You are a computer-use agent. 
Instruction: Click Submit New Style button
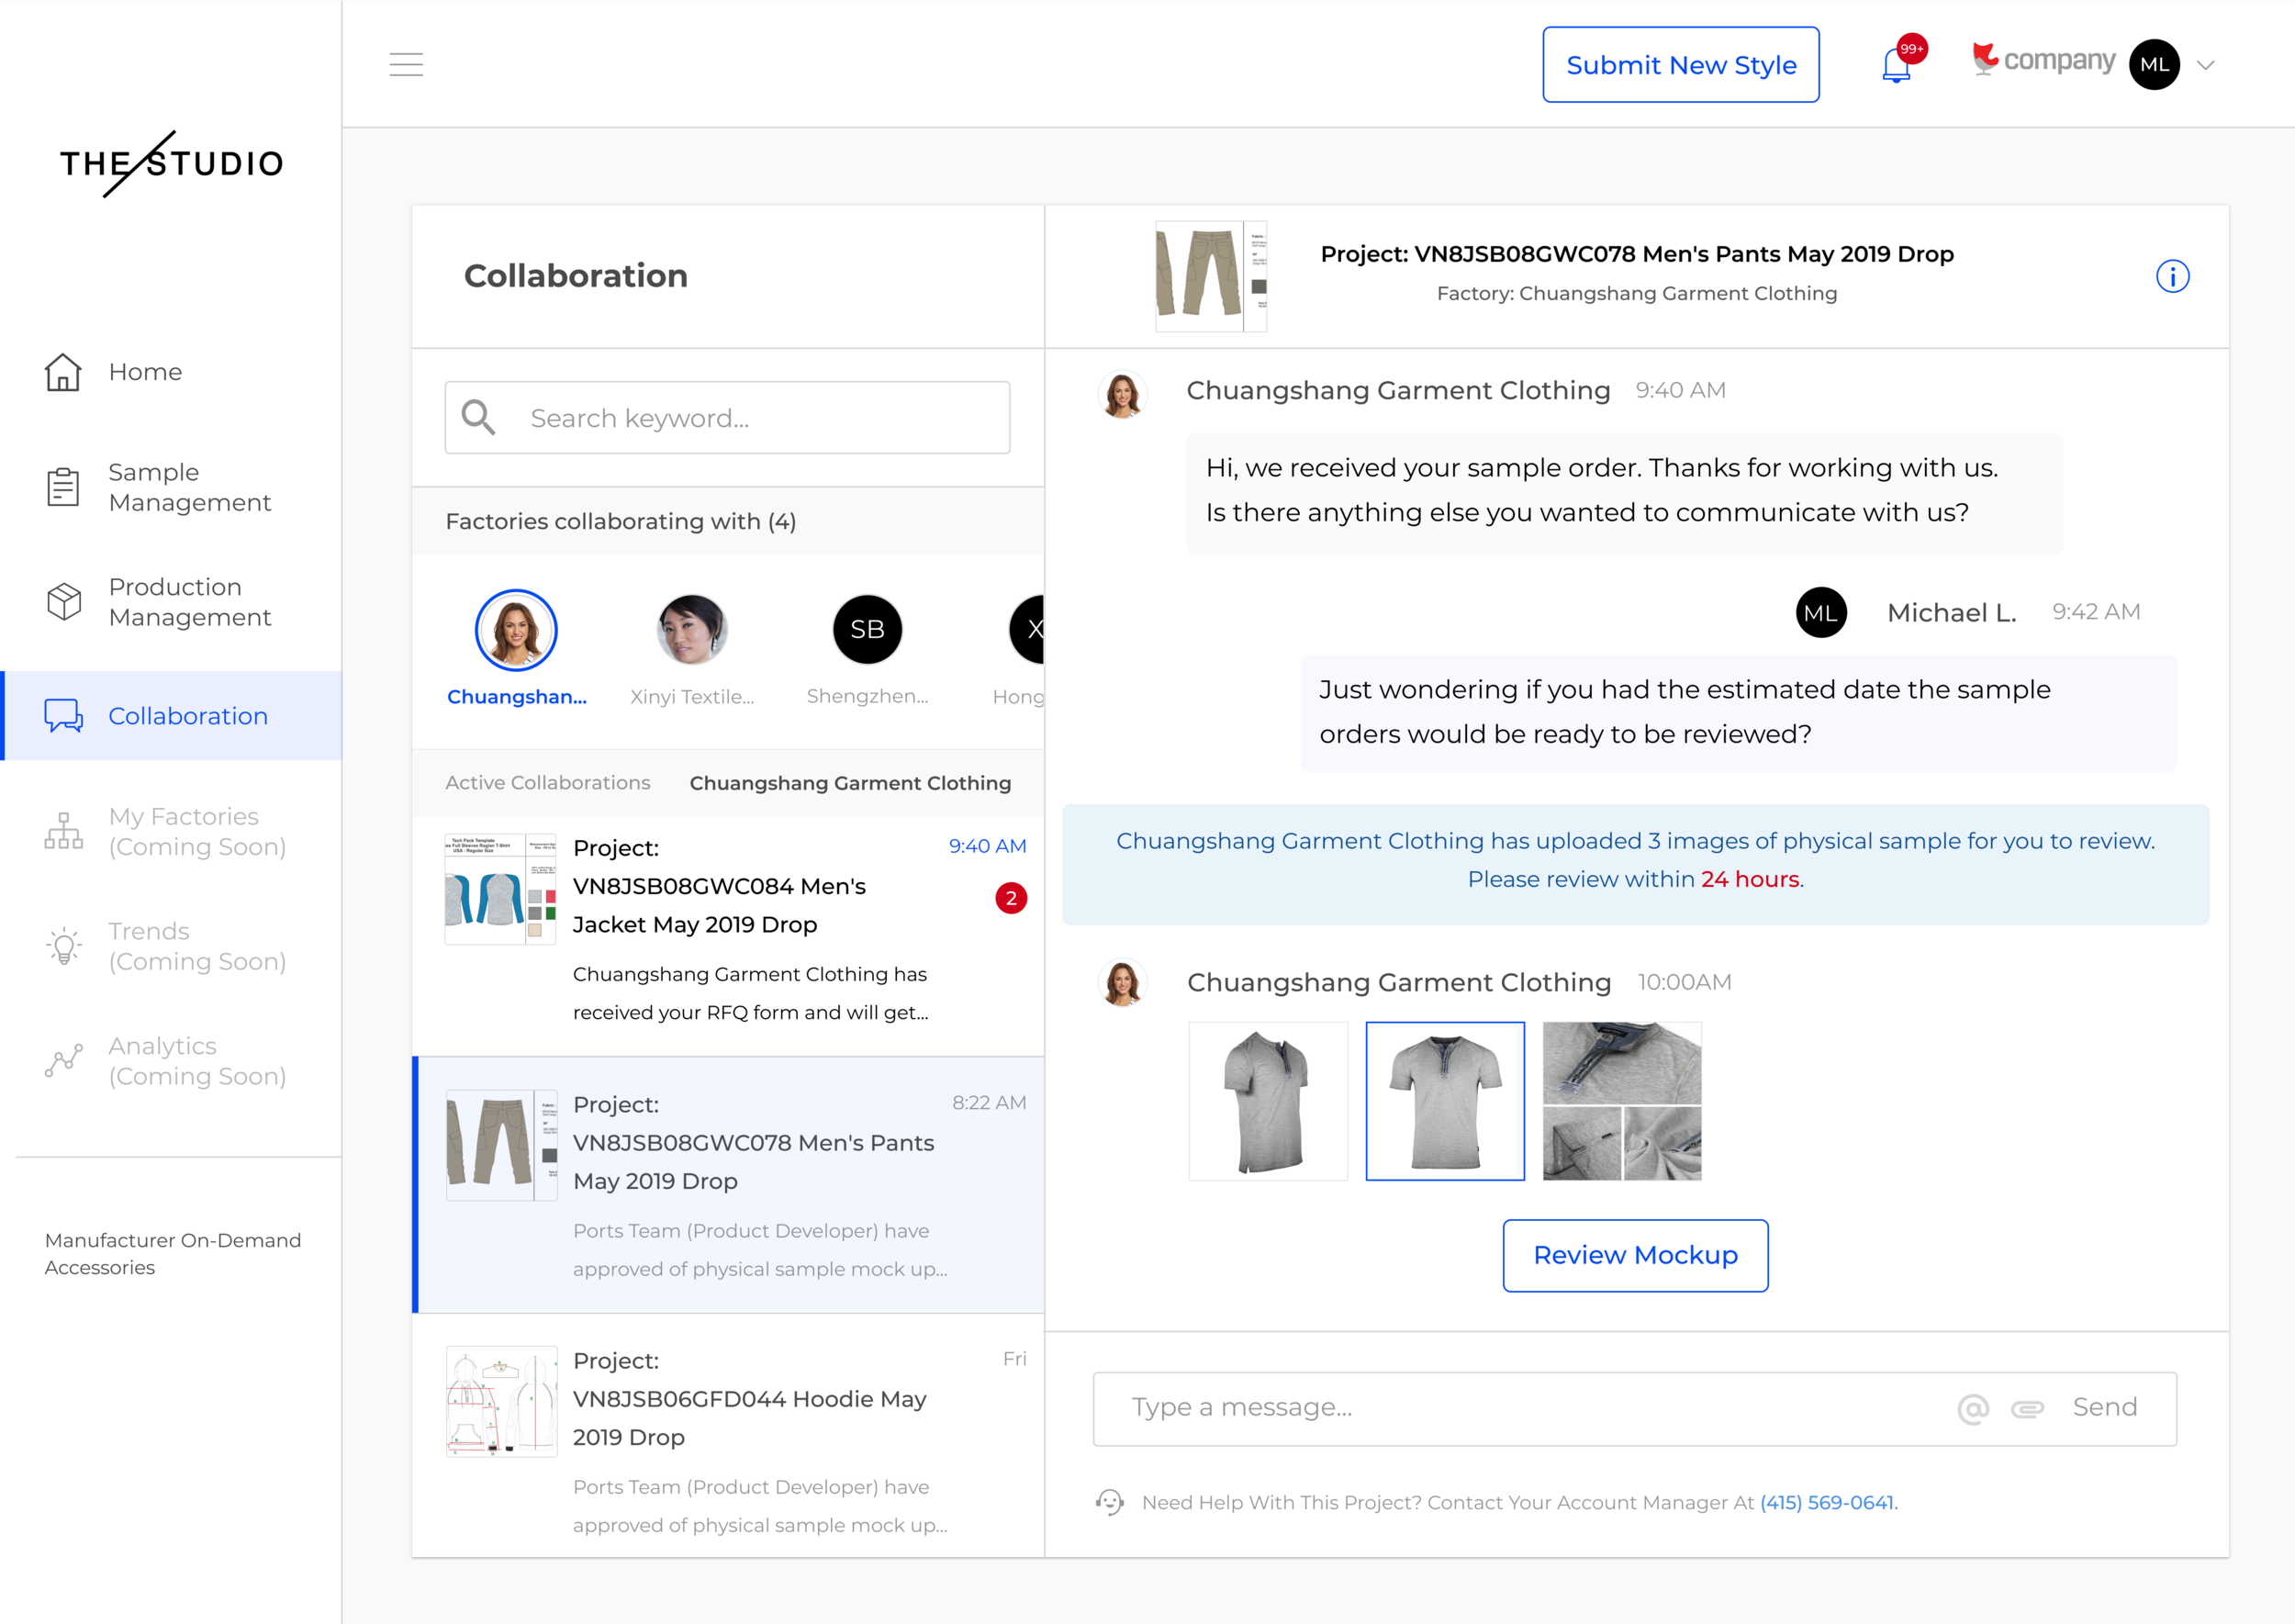click(x=1678, y=65)
